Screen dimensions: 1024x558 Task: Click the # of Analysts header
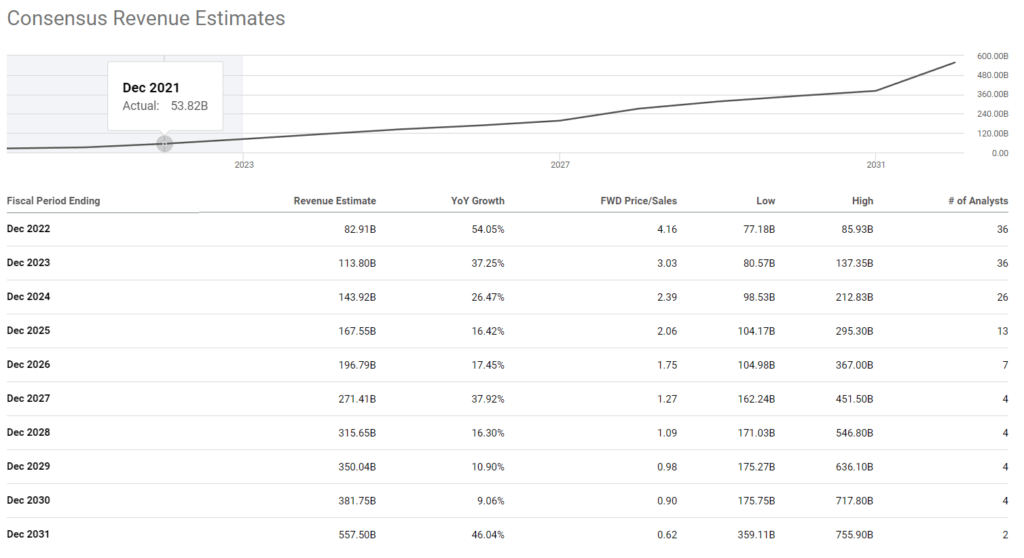click(978, 201)
